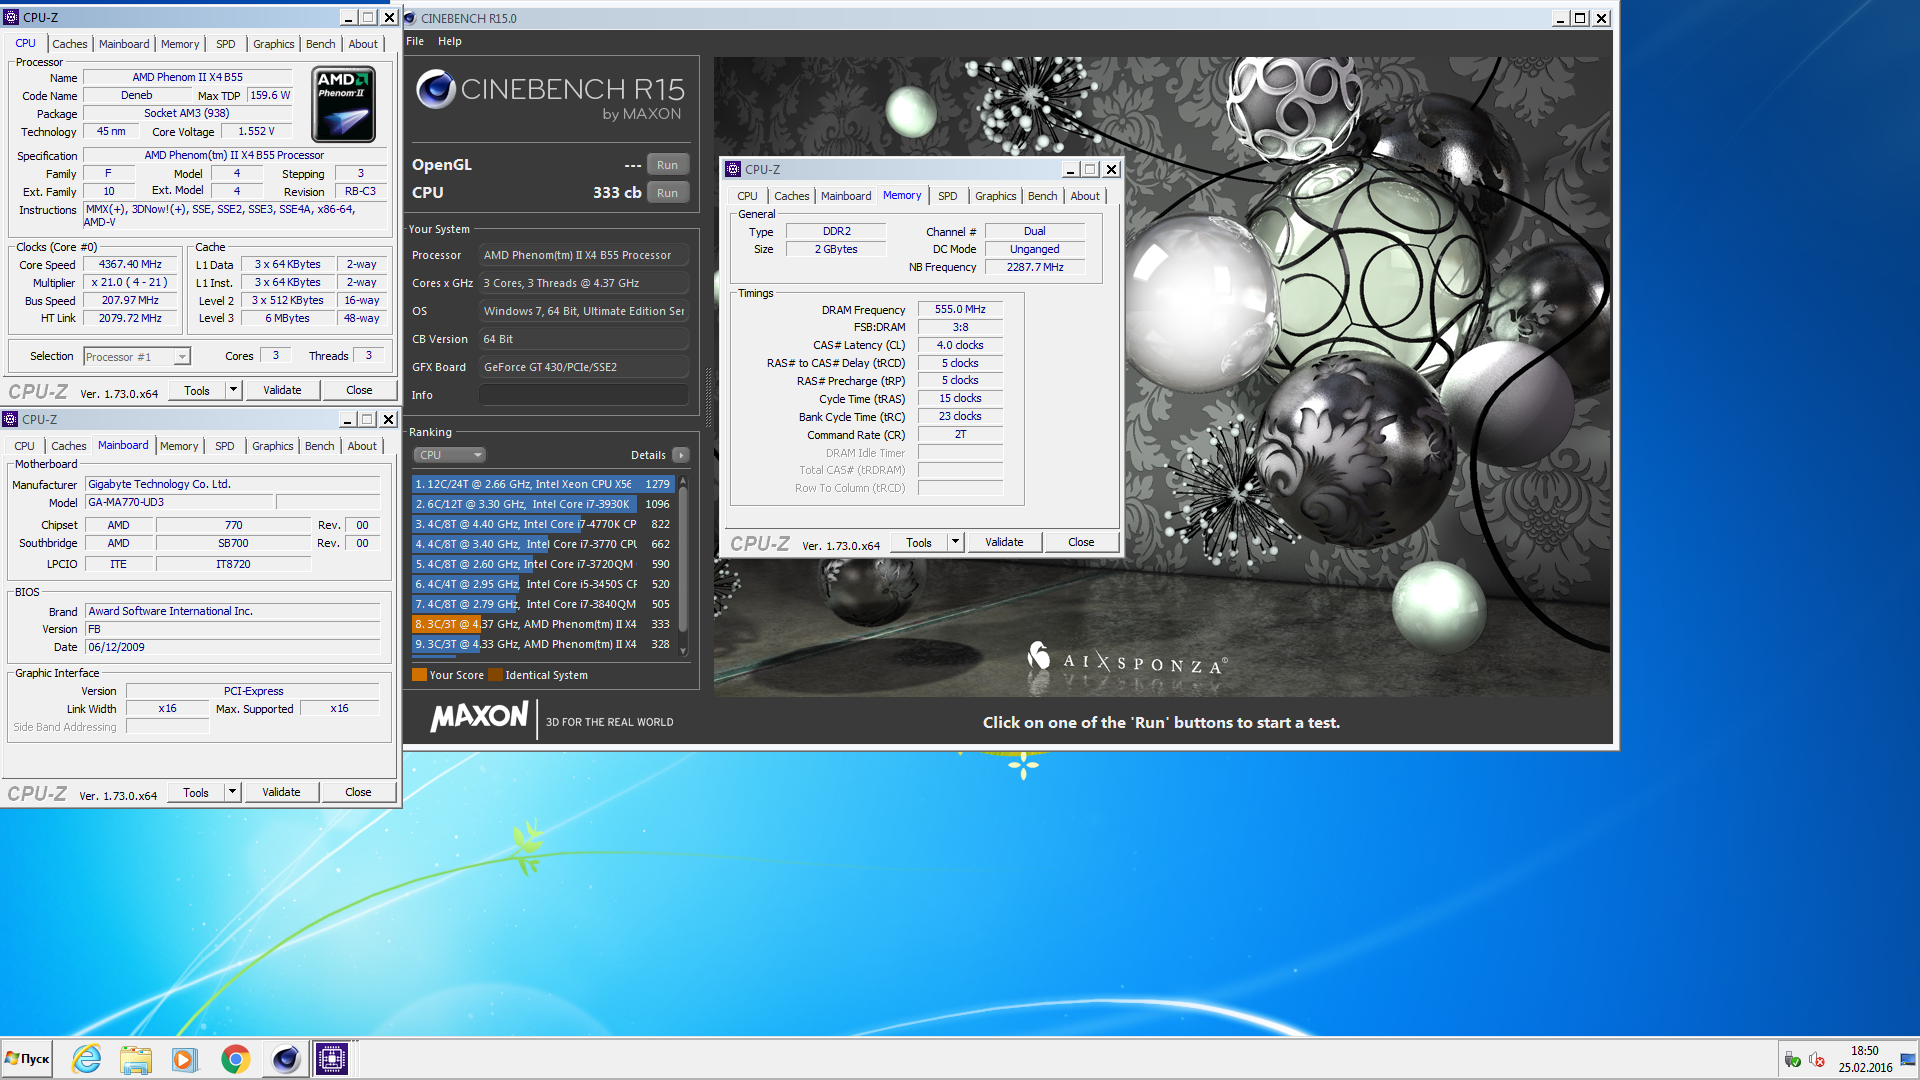Click the AIXSPONZA logo in the render view

point(1127,660)
